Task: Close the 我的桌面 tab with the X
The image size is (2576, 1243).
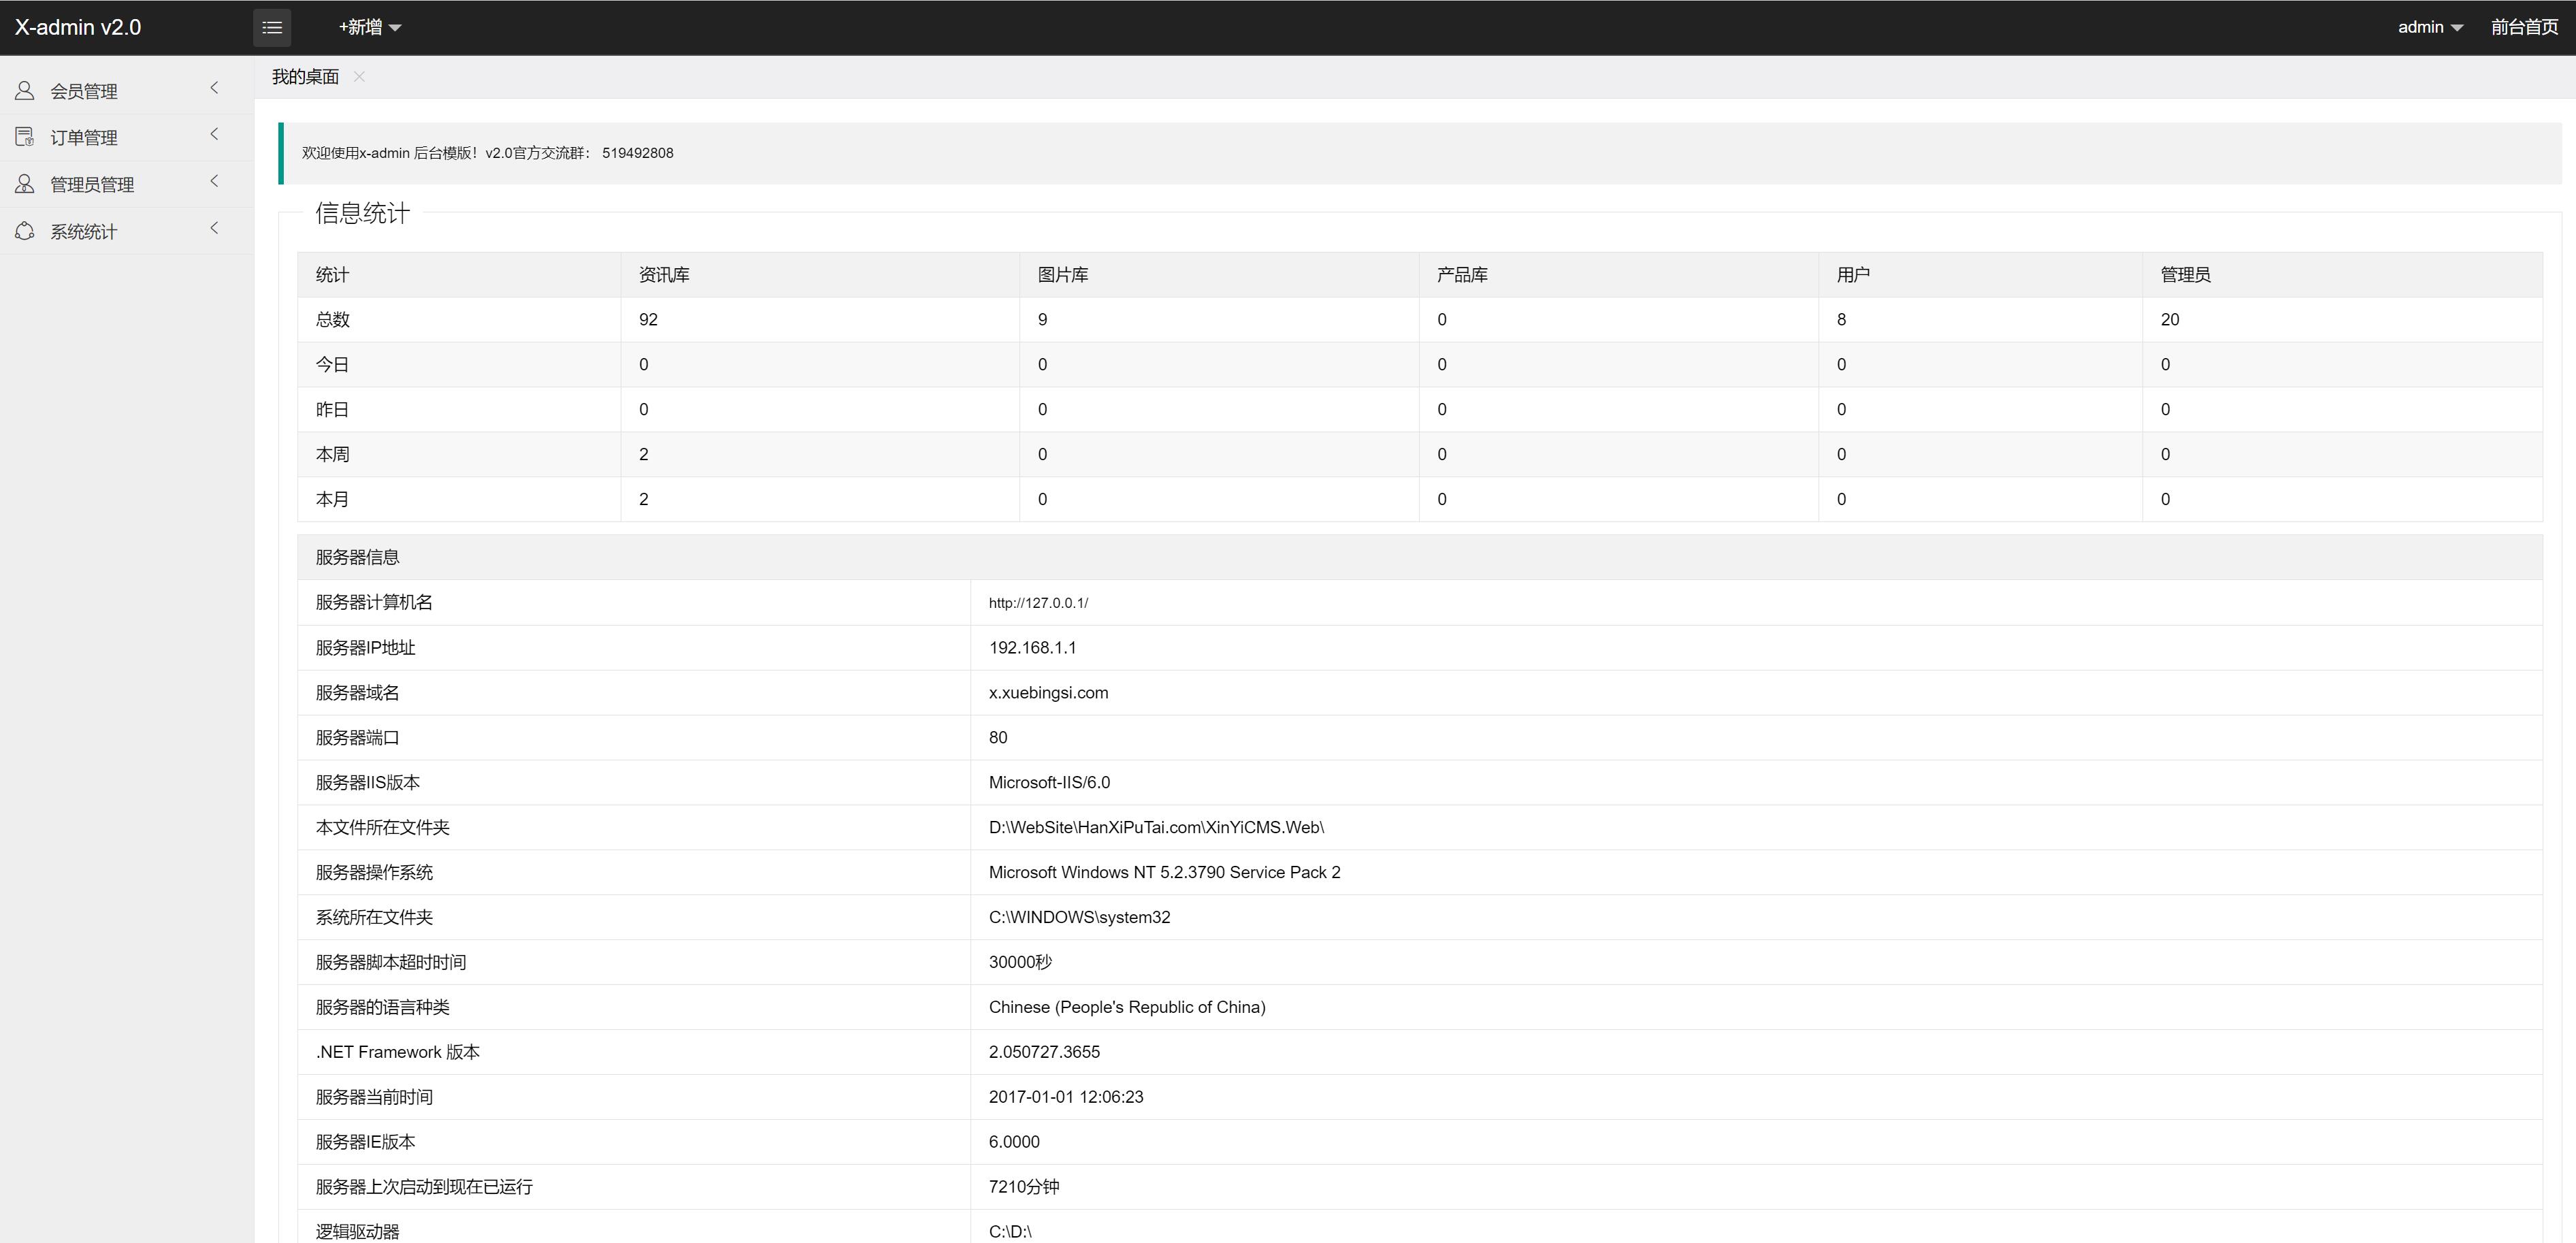Action: click(x=359, y=77)
